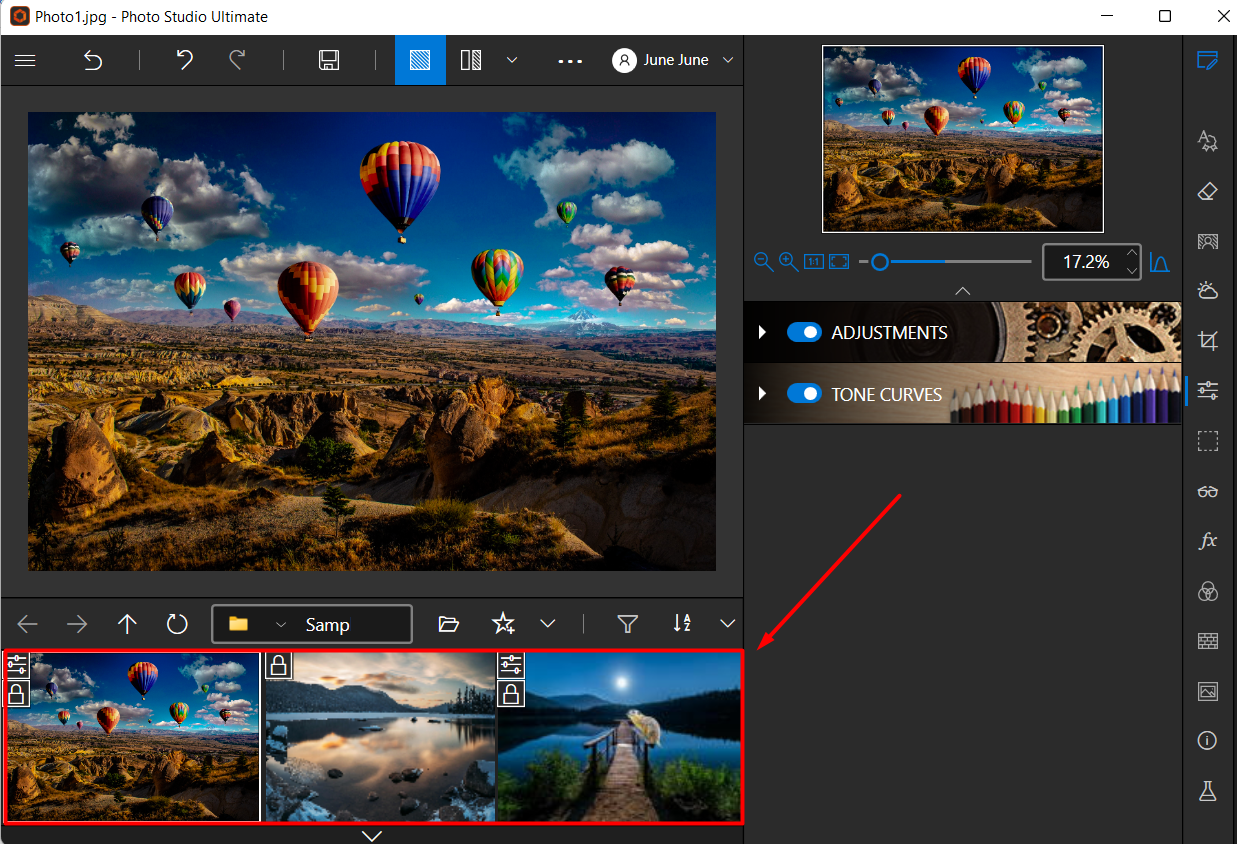Open the sky replacement weather tool
The width and height of the screenshot is (1237, 844).
tap(1208, 291)
